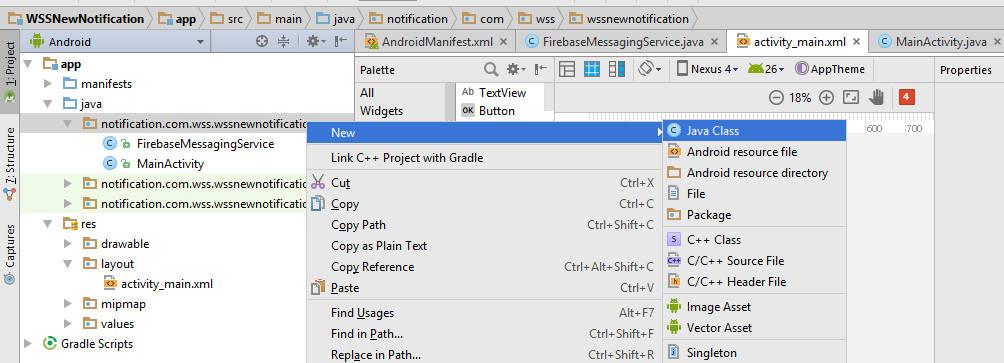Switch to design surface view
Image resolution: width=1004 pixels, height=363 pixels.
[567, 69]
